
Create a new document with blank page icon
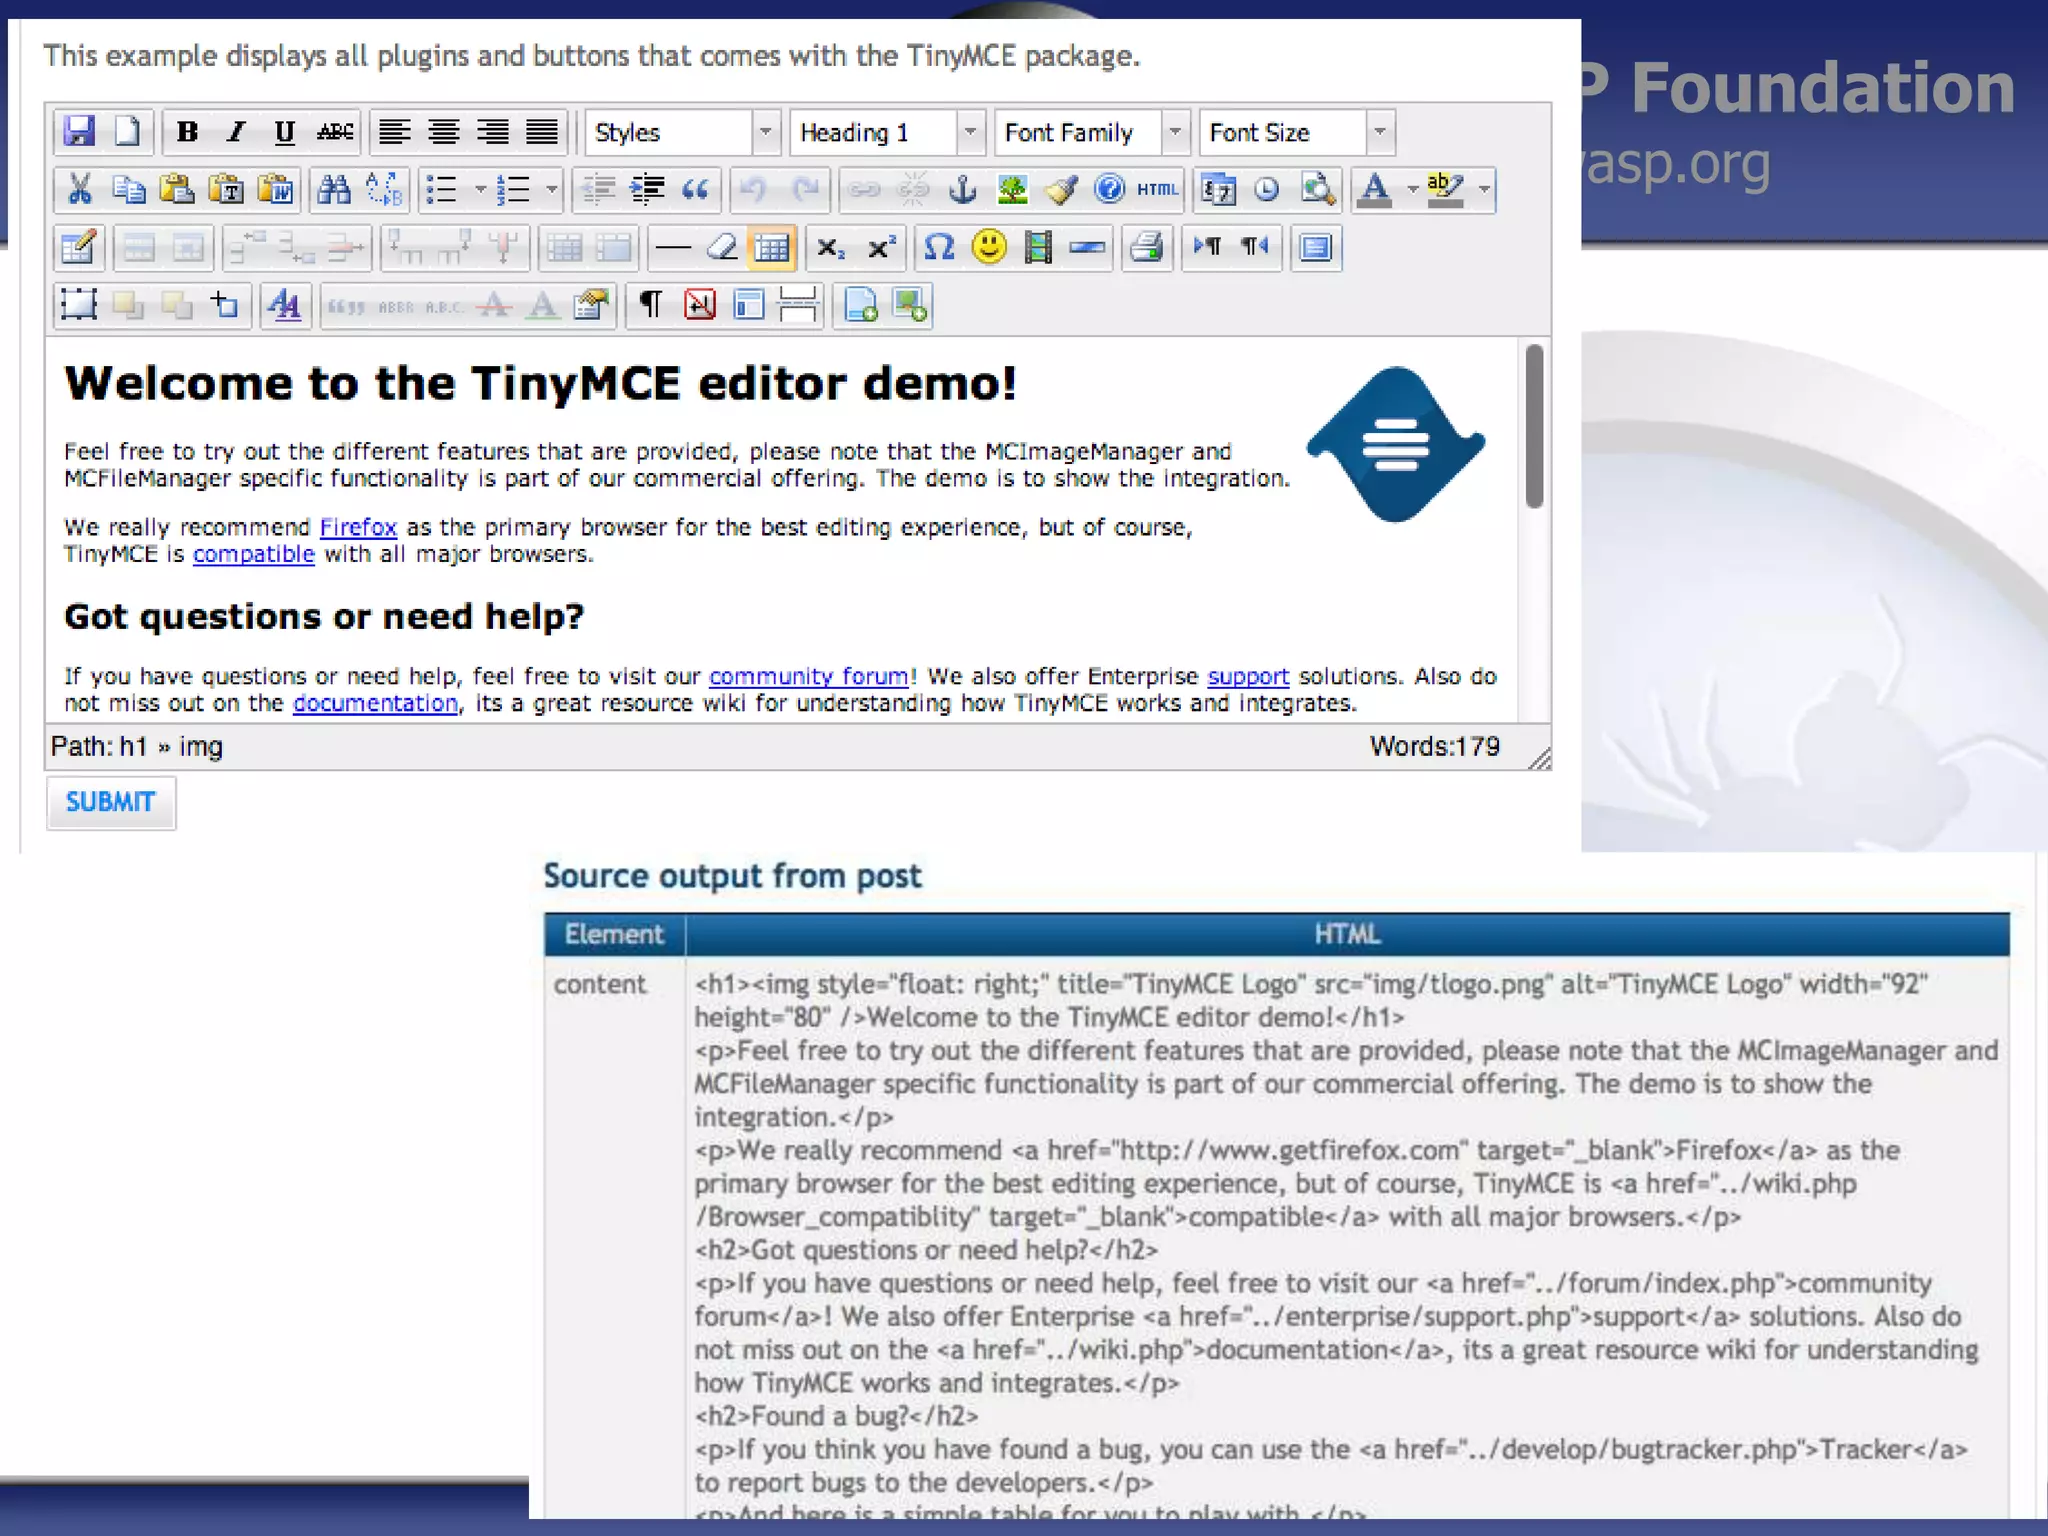pyautogui.click(x=127, y=132)
